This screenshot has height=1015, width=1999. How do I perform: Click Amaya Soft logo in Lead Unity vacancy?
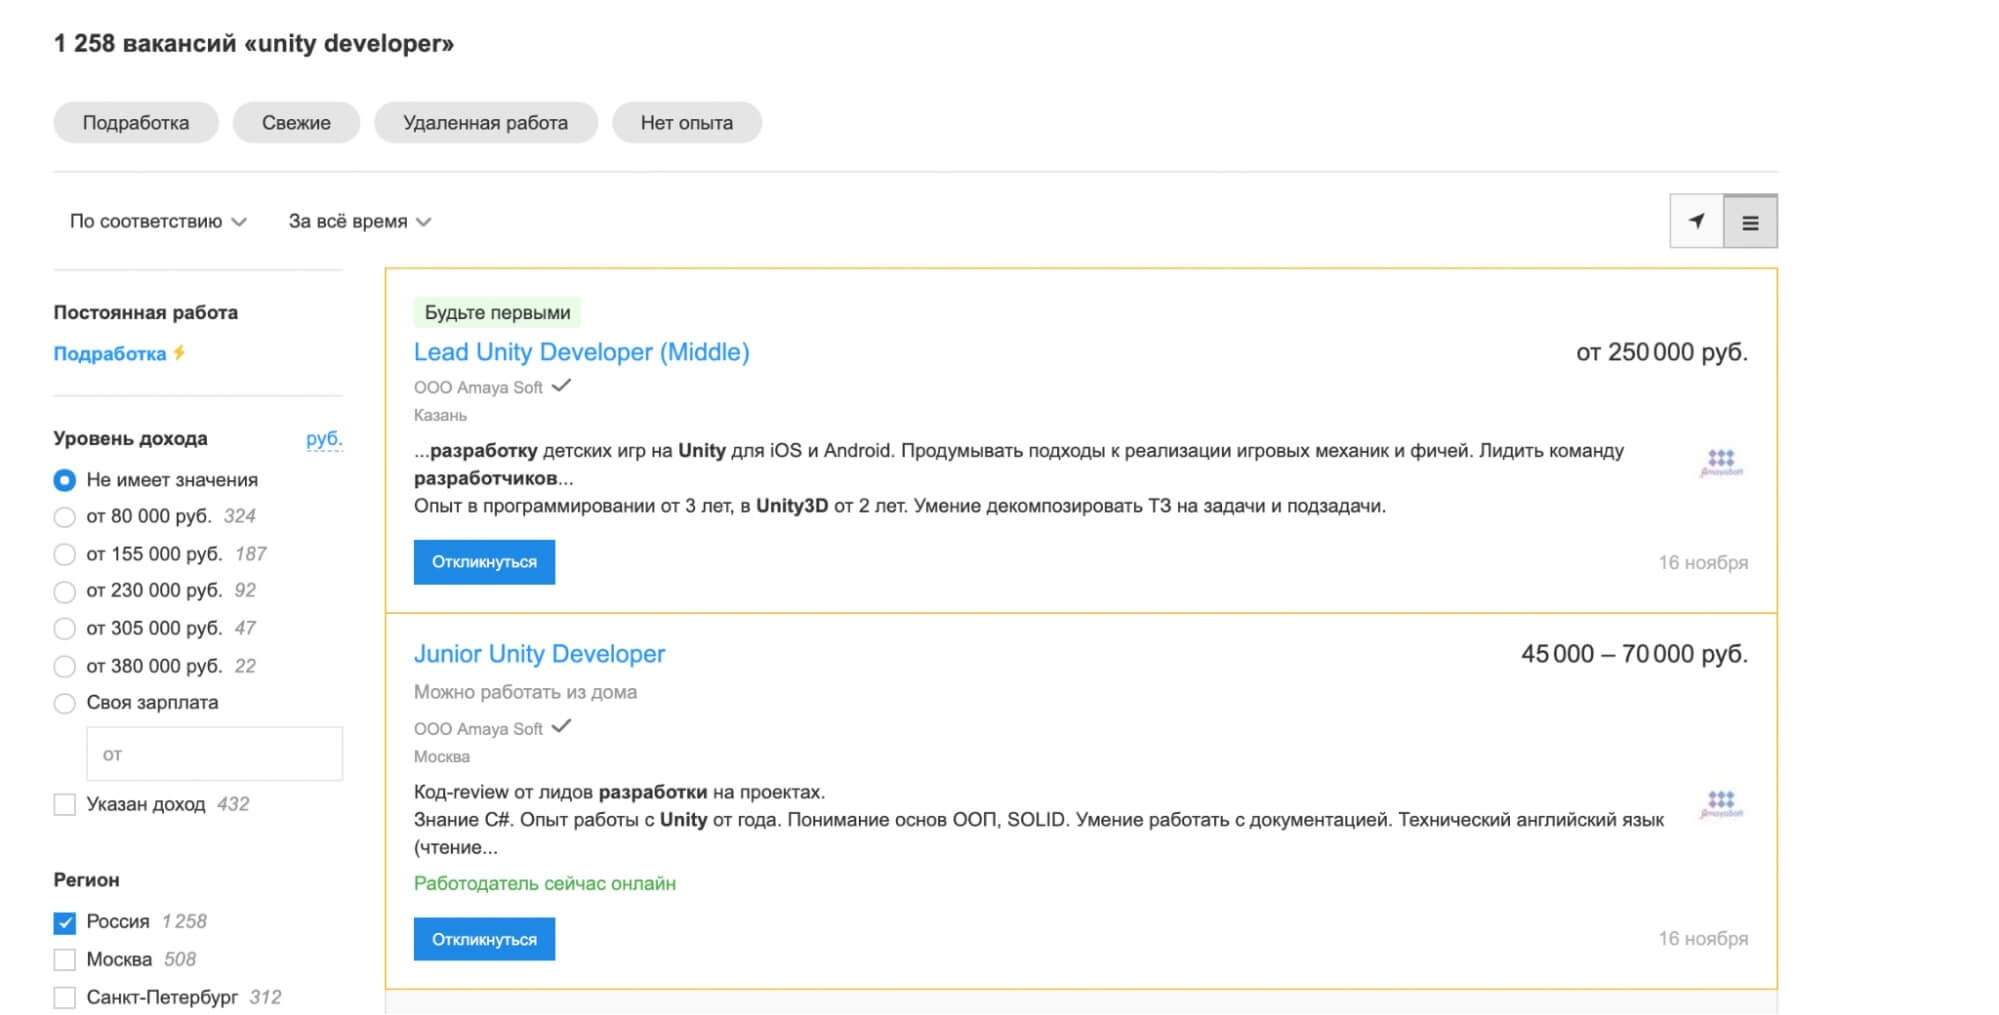coord(1720,462)
